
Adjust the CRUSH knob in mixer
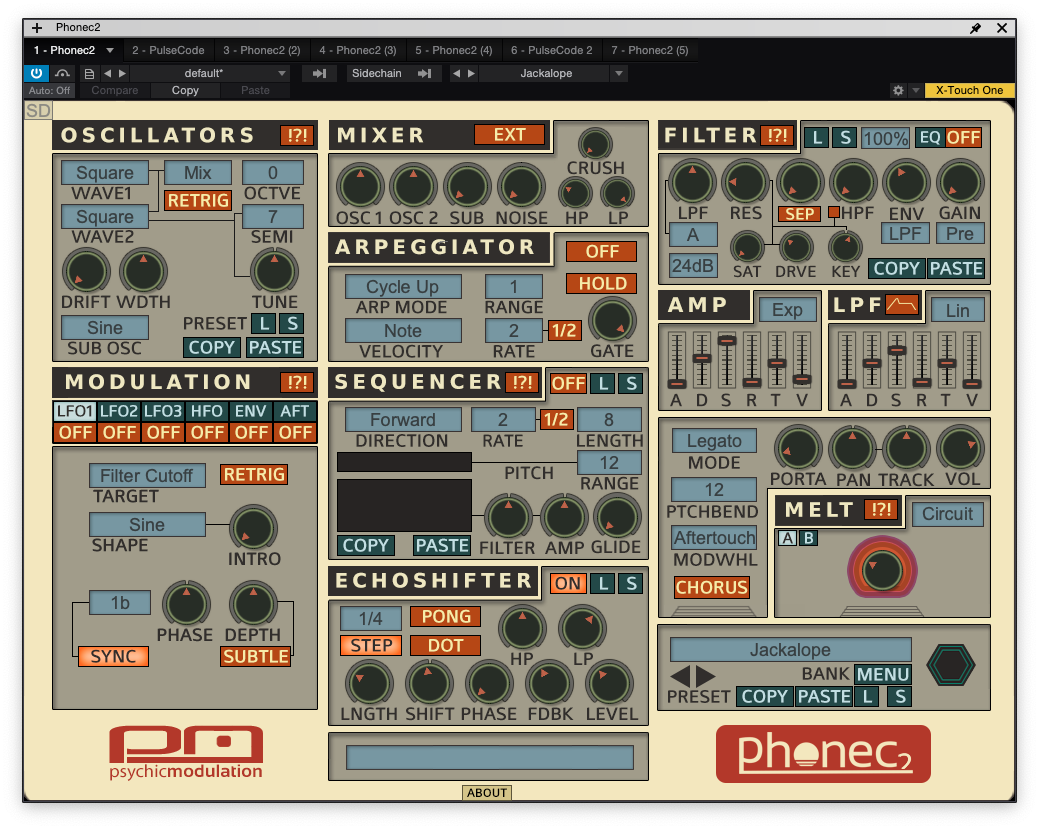[595, 144]
